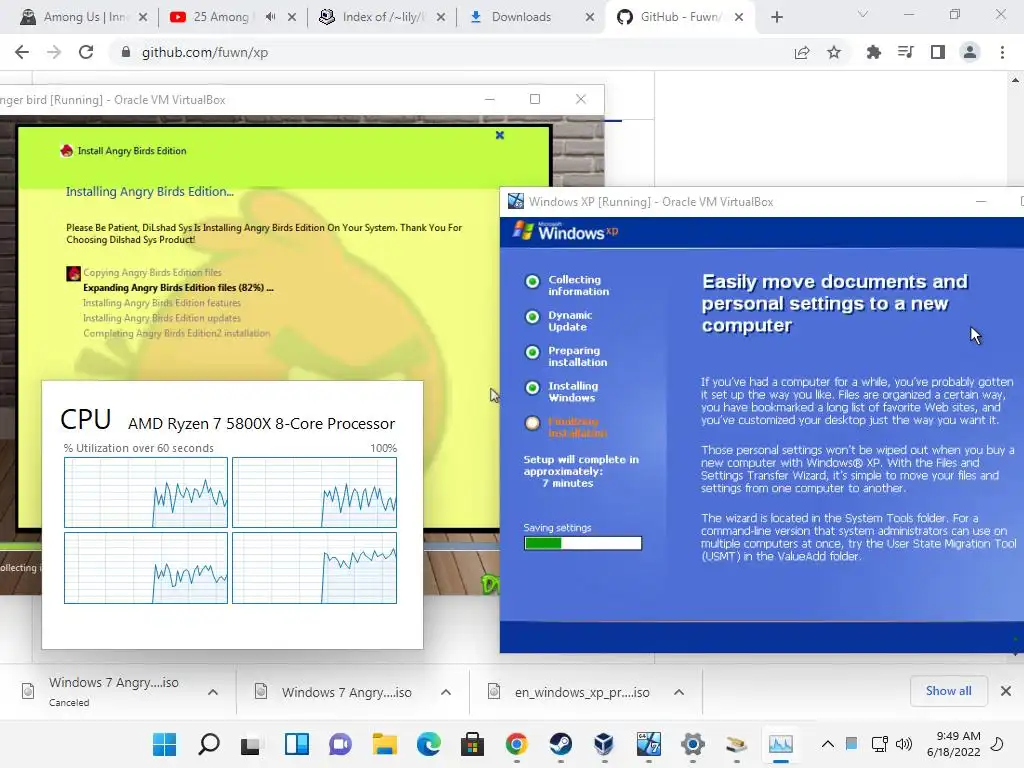Open File Explorer from the taskbar
This screenshot has width=1024, height=768.
click(x=385, y=744)
